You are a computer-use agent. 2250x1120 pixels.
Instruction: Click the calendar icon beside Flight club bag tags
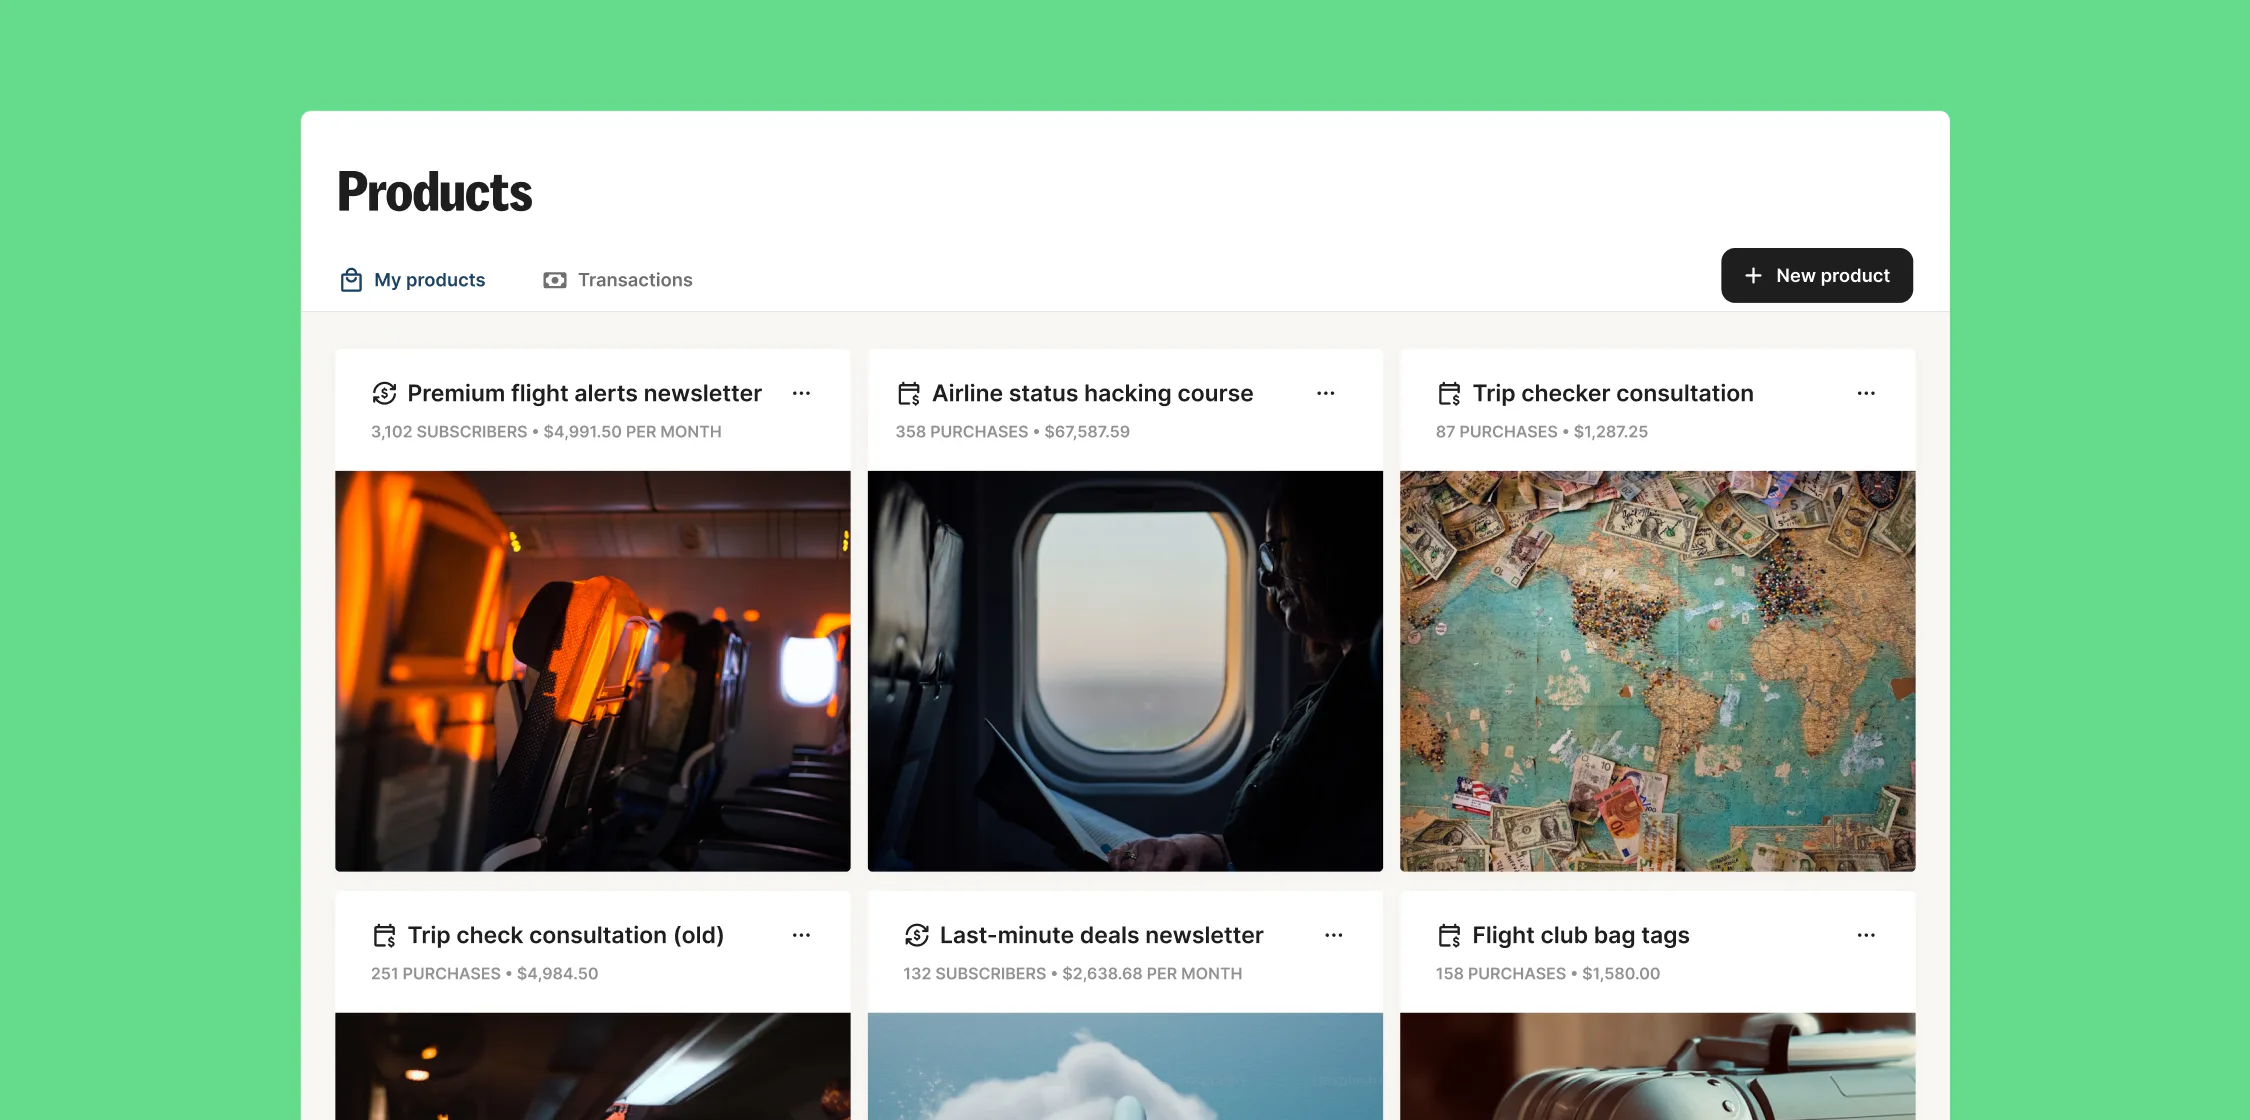point(1449,936)
